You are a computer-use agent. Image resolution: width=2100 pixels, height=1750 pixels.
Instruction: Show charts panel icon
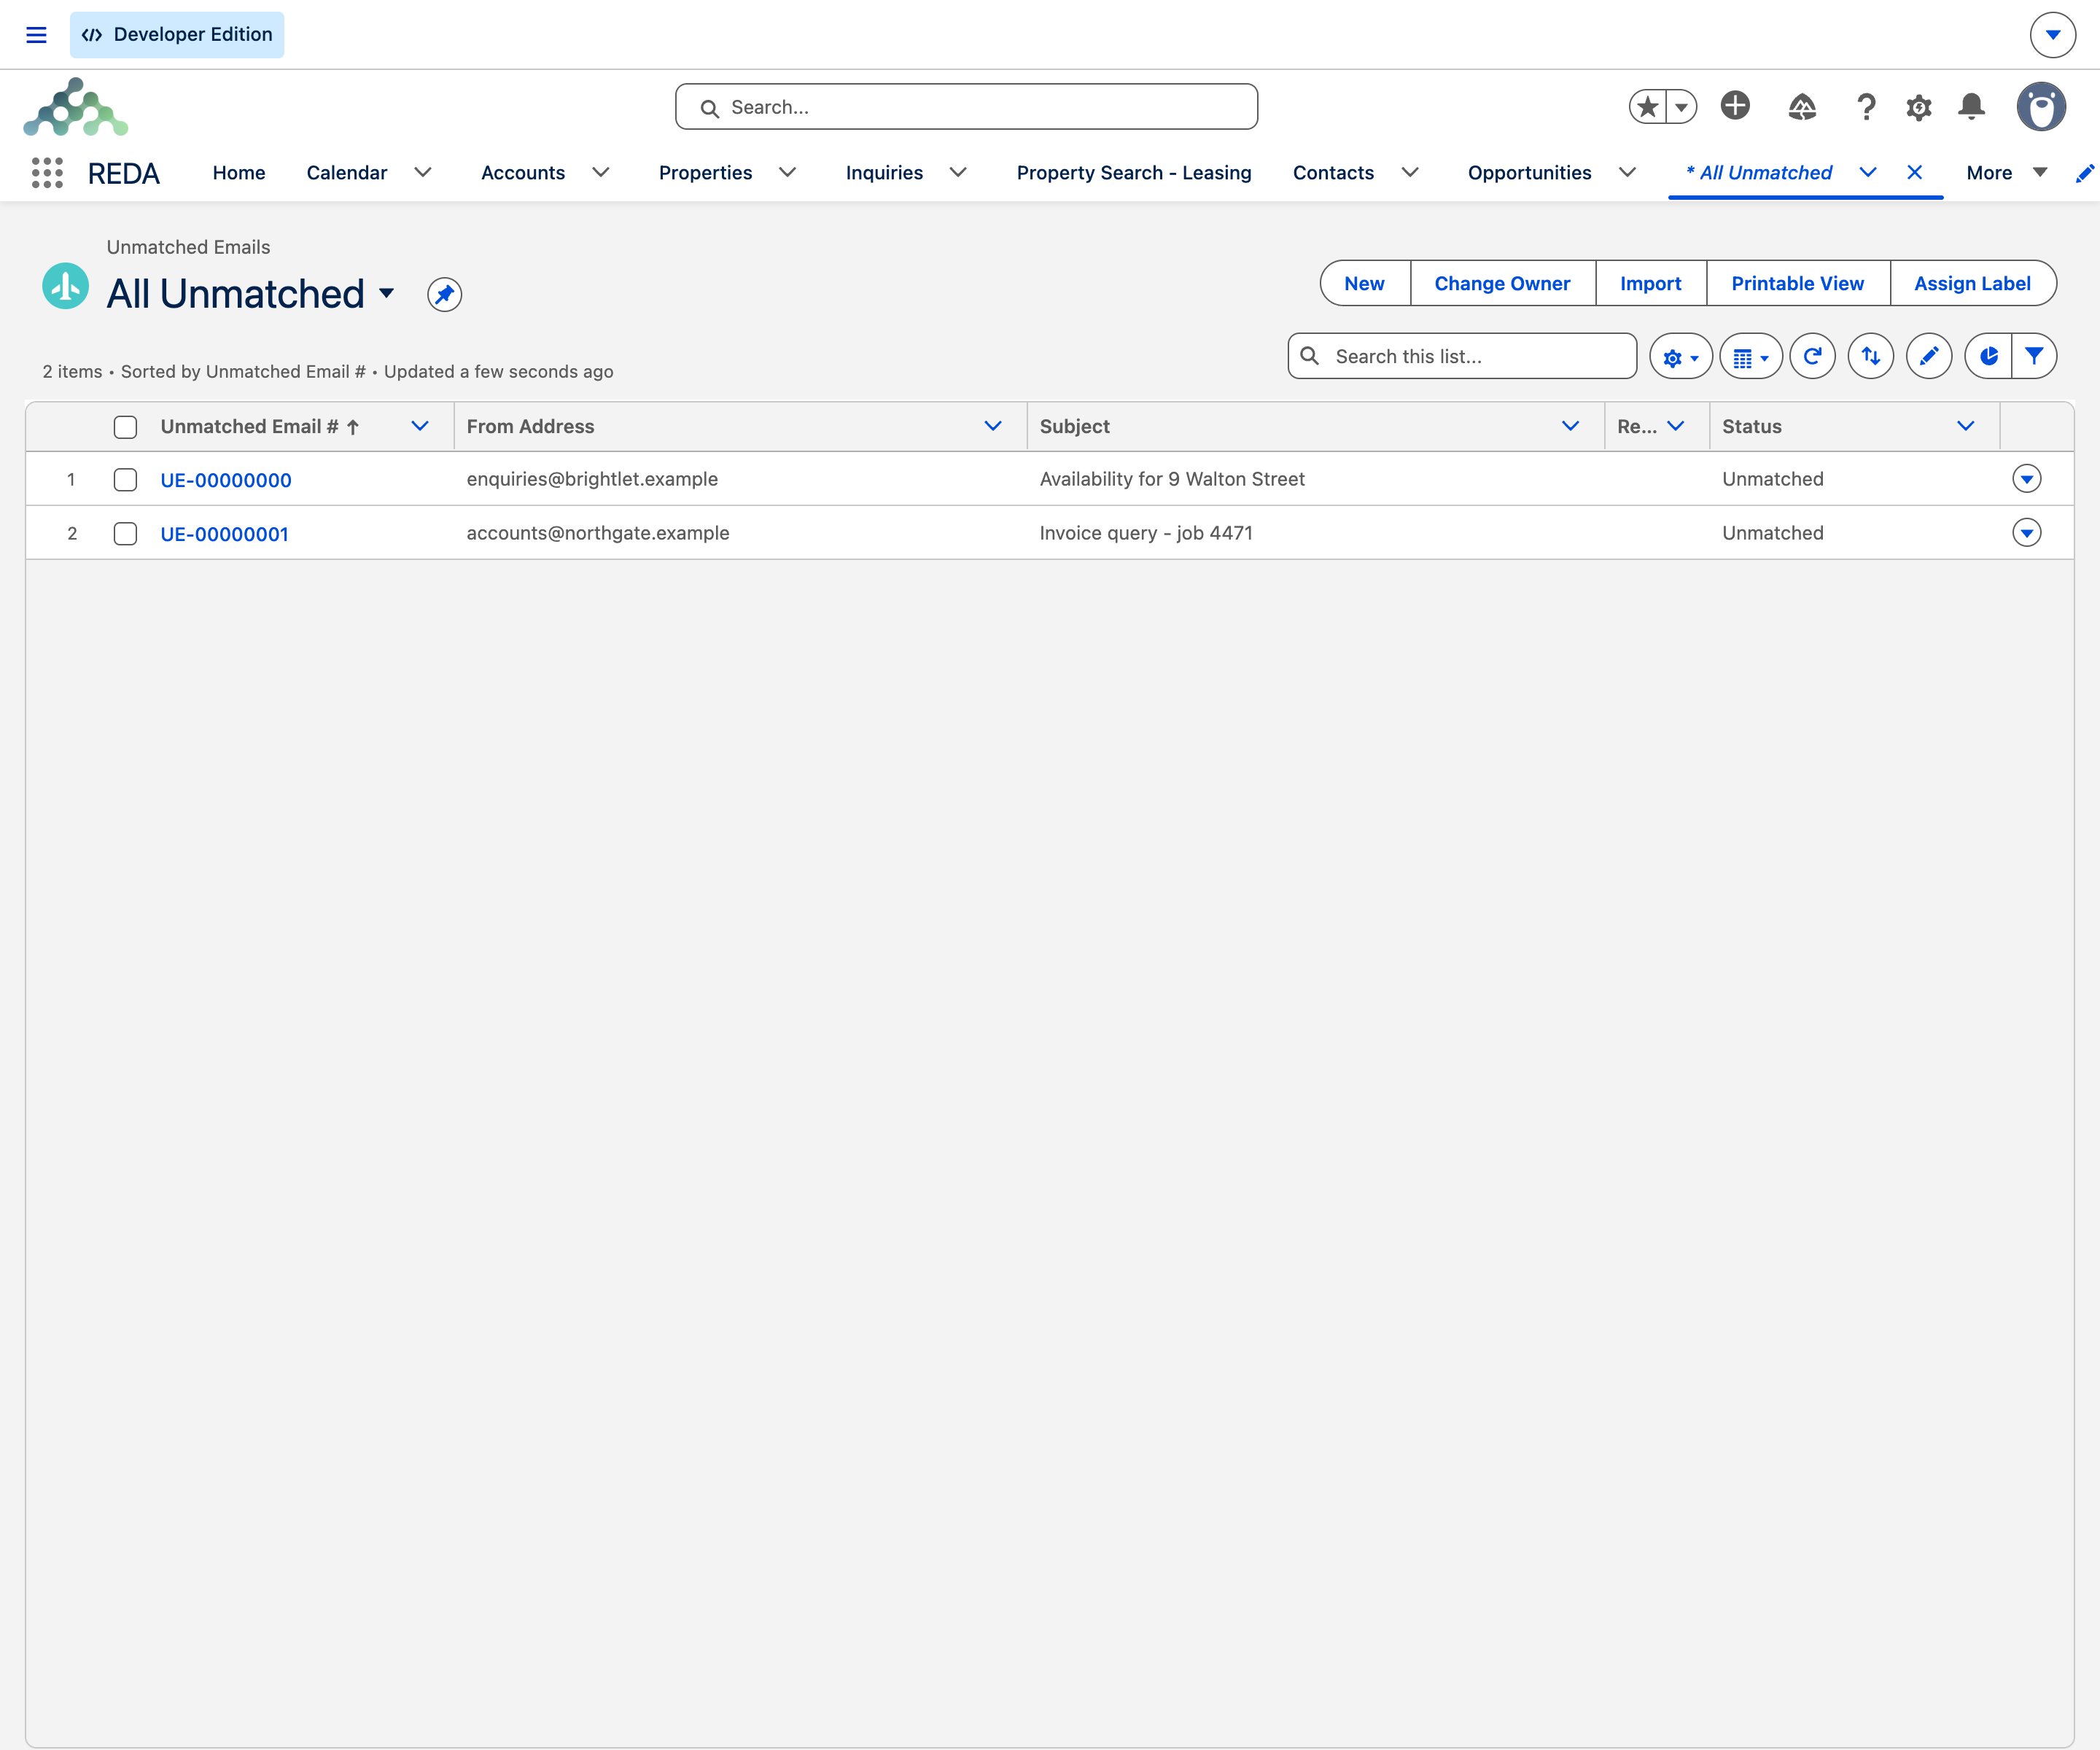point(1988,356)
